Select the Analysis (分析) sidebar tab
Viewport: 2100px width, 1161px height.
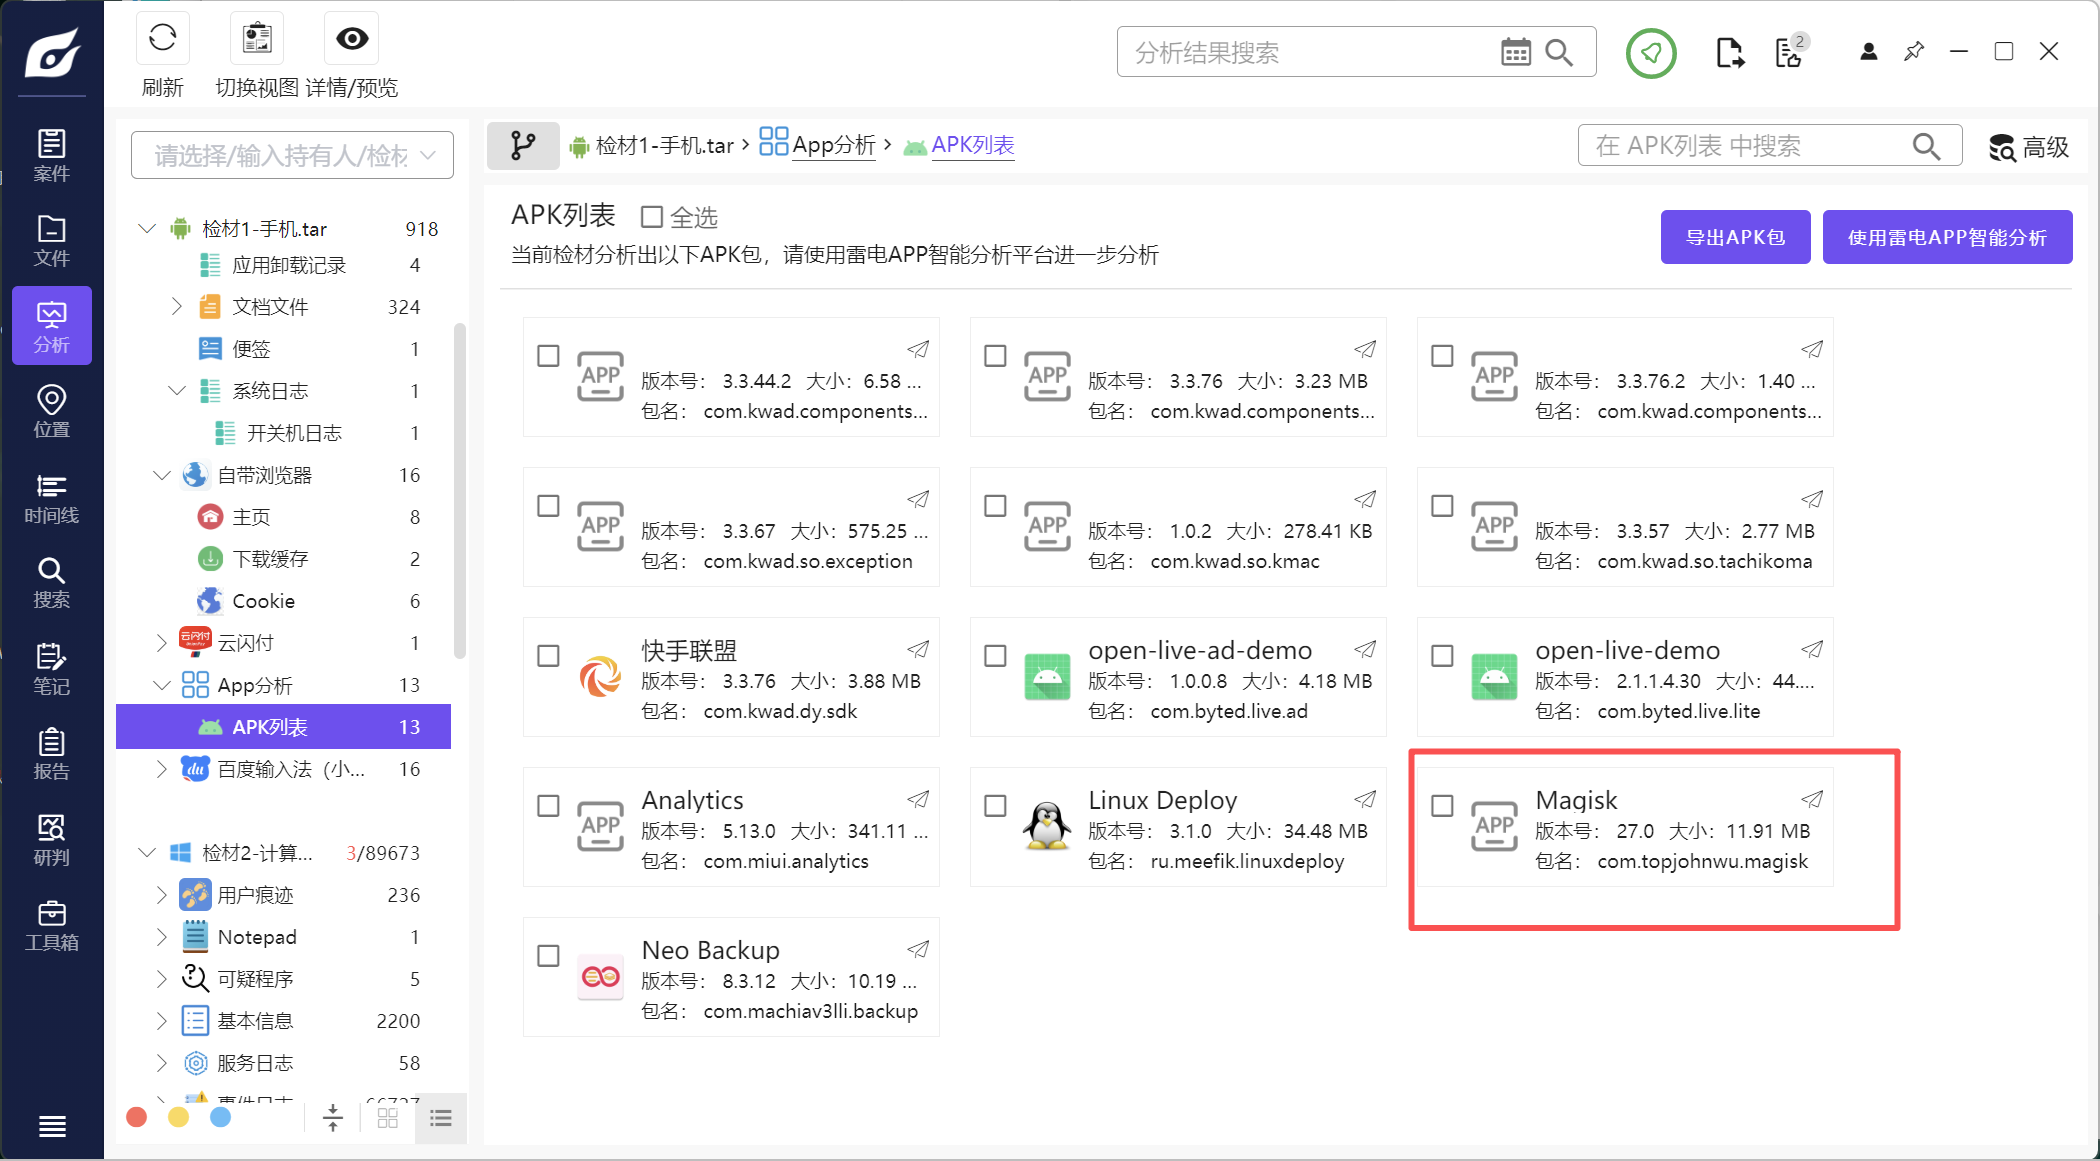tap(52, 326)
